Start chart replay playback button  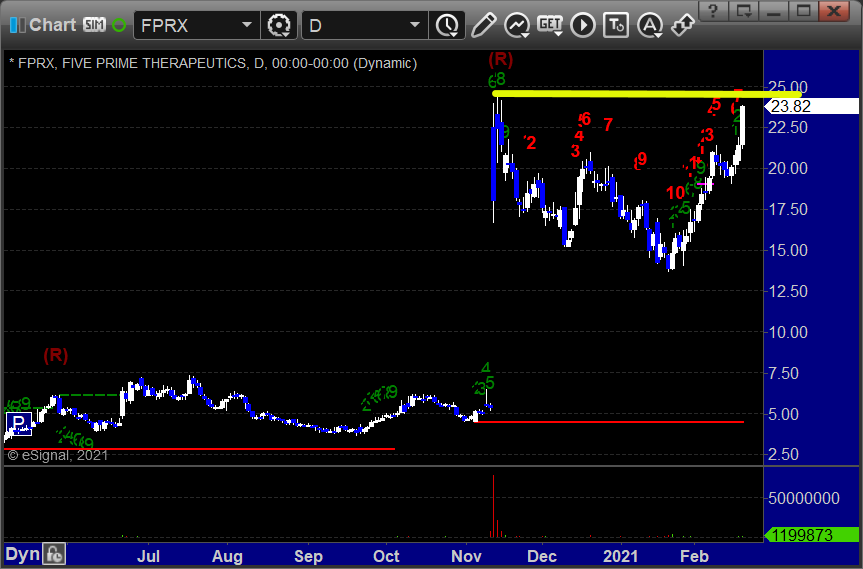[x=583, y=25]
